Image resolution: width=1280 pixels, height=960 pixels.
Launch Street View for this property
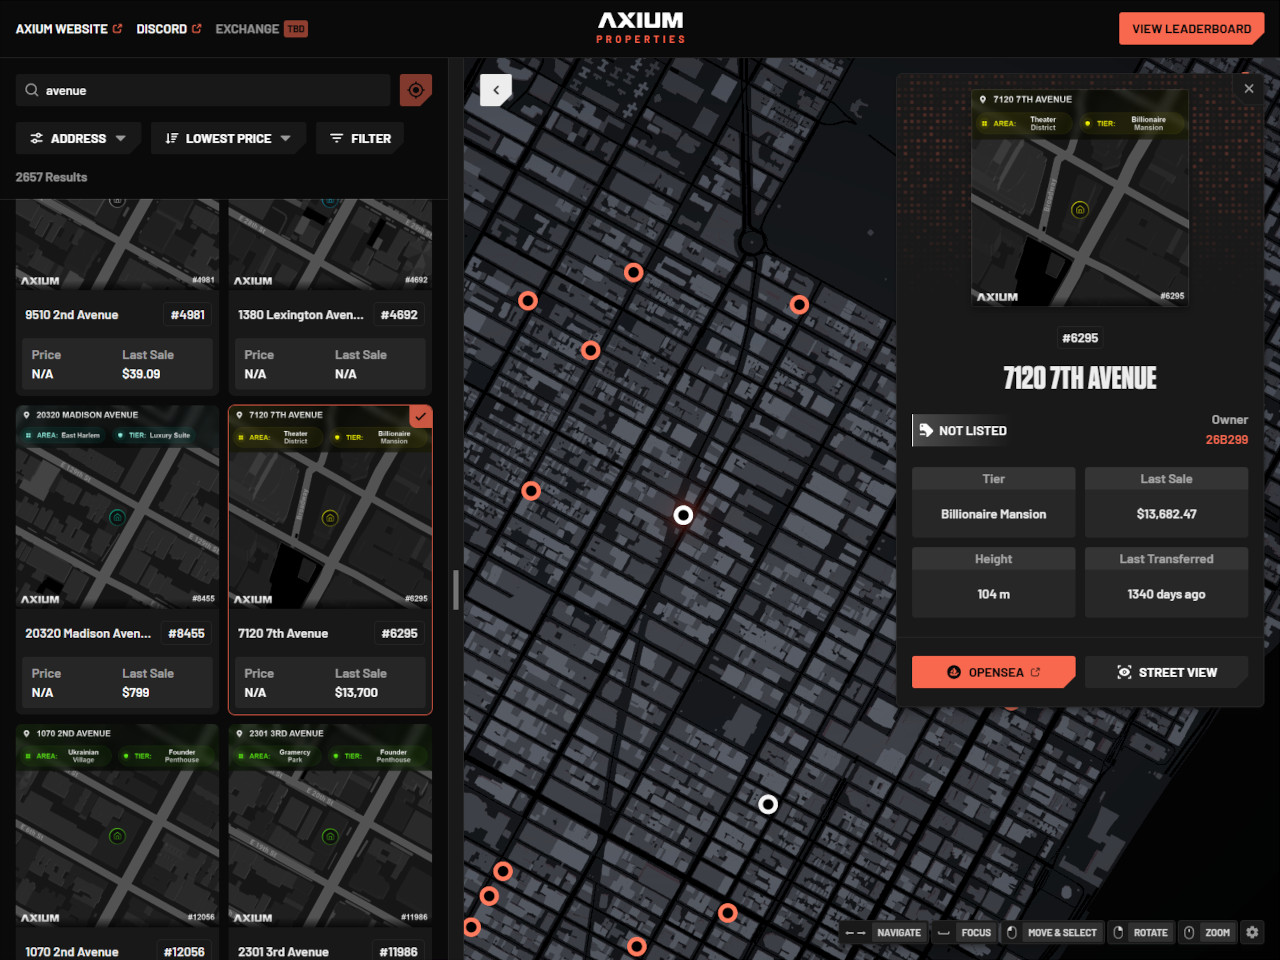tap(1166, 672)
